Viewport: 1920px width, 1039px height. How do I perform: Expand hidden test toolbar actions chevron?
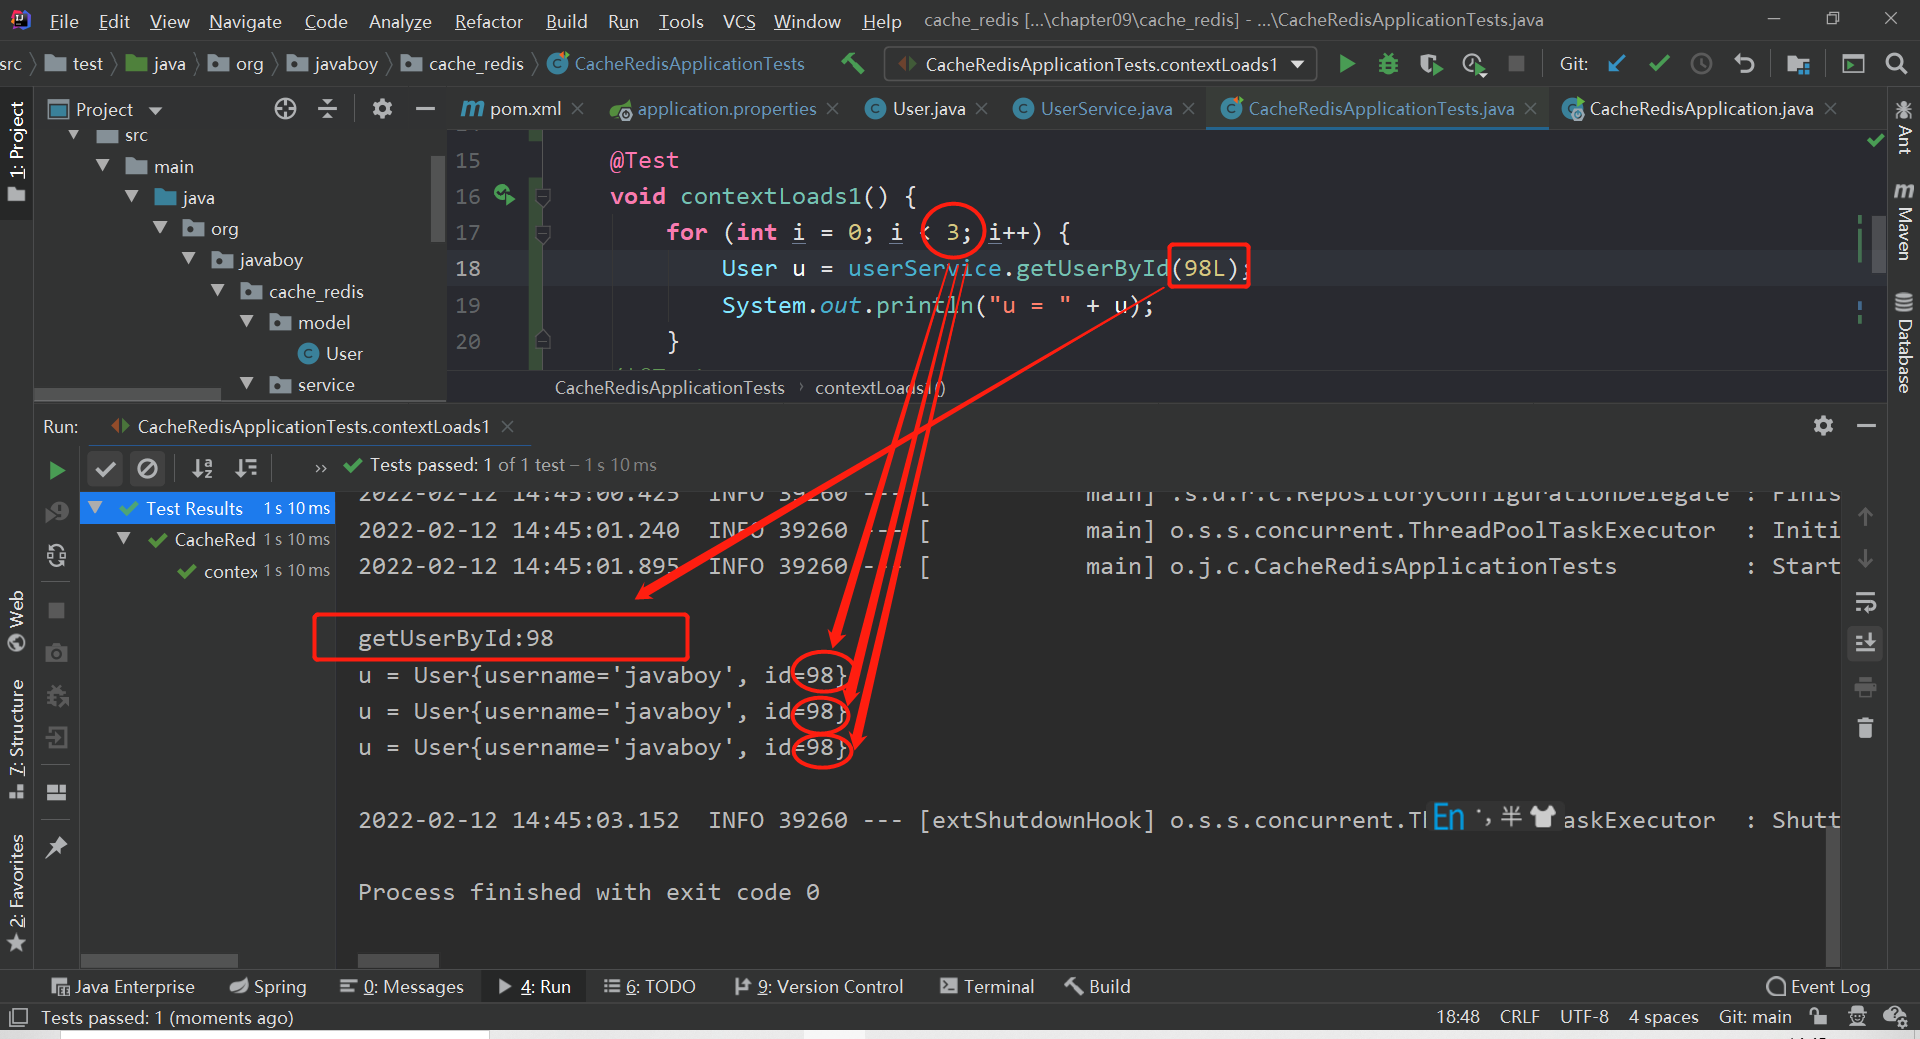pyautogui.click(x=320, y=467)
